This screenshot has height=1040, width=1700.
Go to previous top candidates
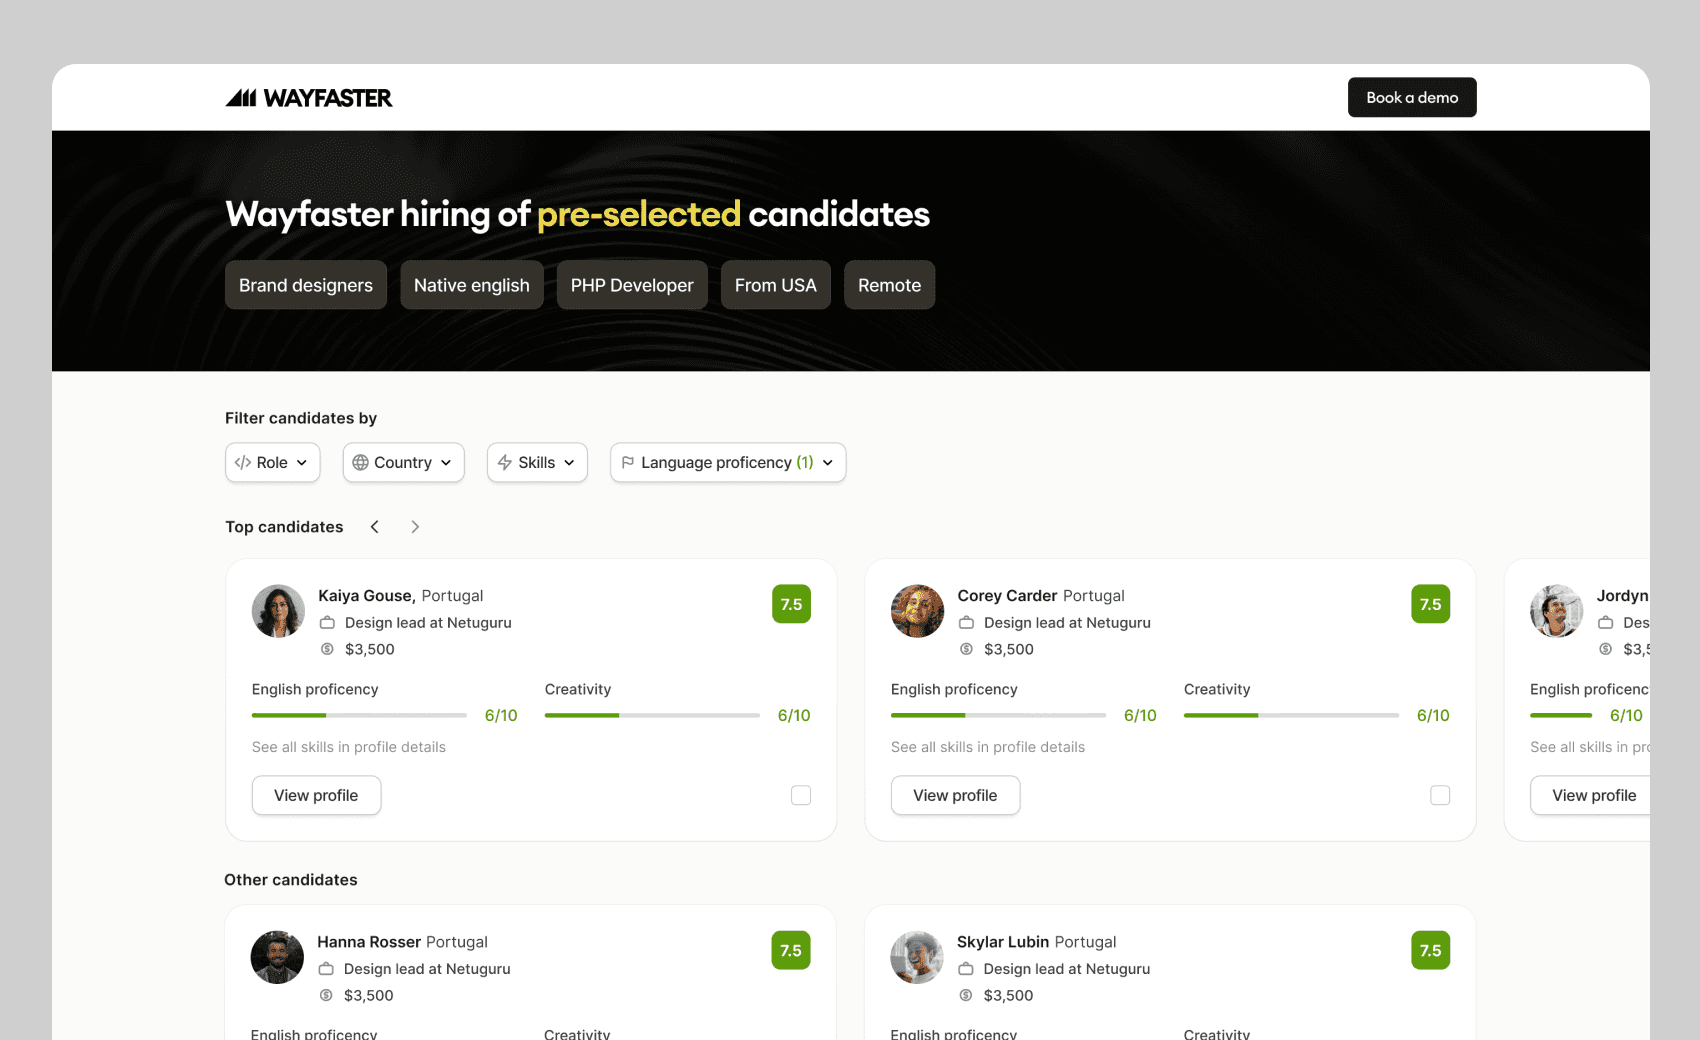point(375,527)
